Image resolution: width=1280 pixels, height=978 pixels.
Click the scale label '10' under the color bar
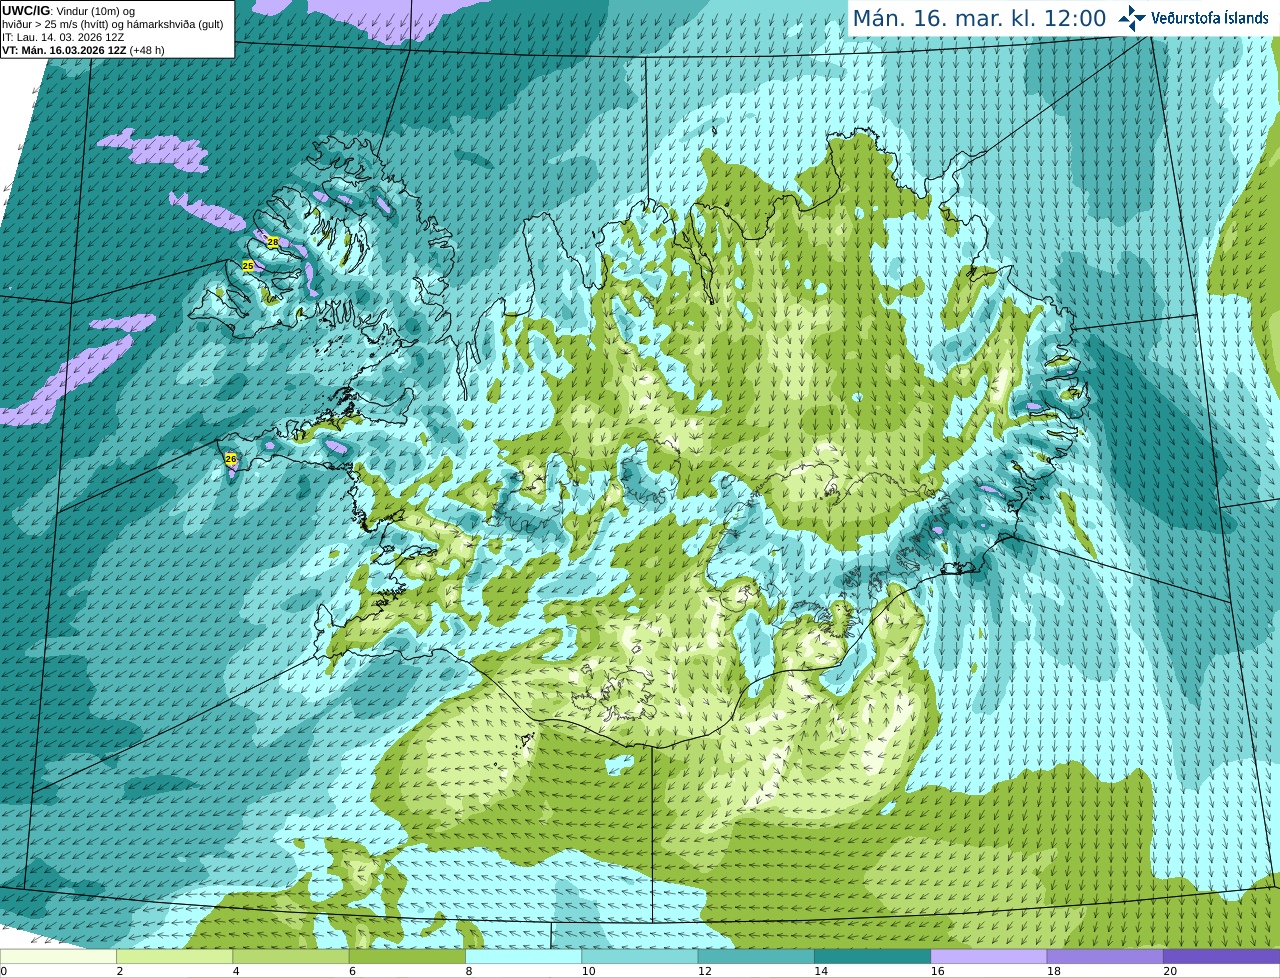(589, 971)
